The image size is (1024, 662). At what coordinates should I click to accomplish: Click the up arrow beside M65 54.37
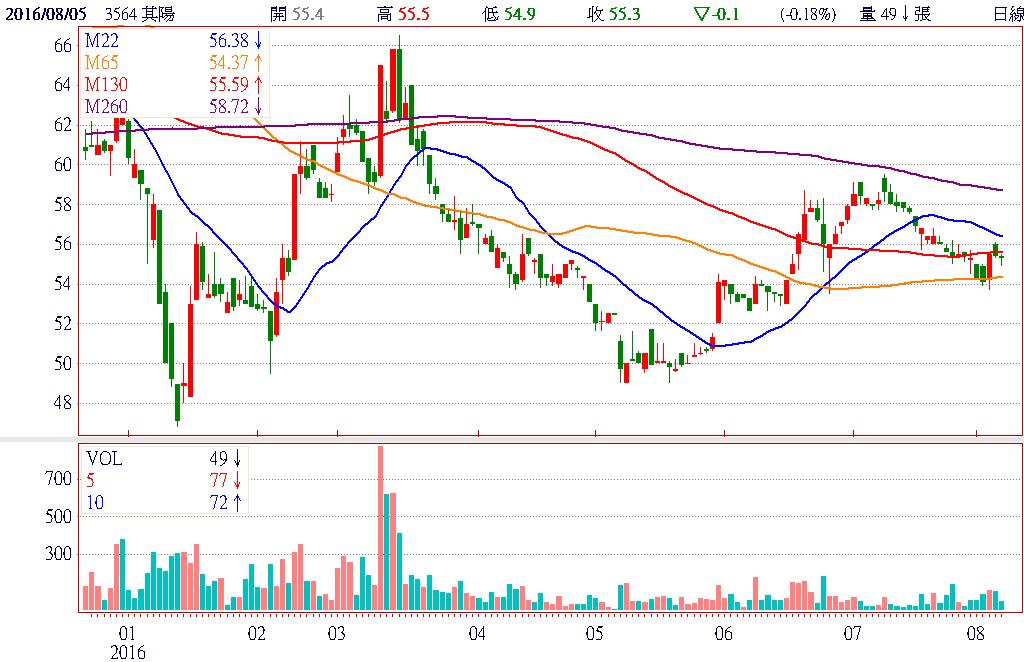pos(259,64)
